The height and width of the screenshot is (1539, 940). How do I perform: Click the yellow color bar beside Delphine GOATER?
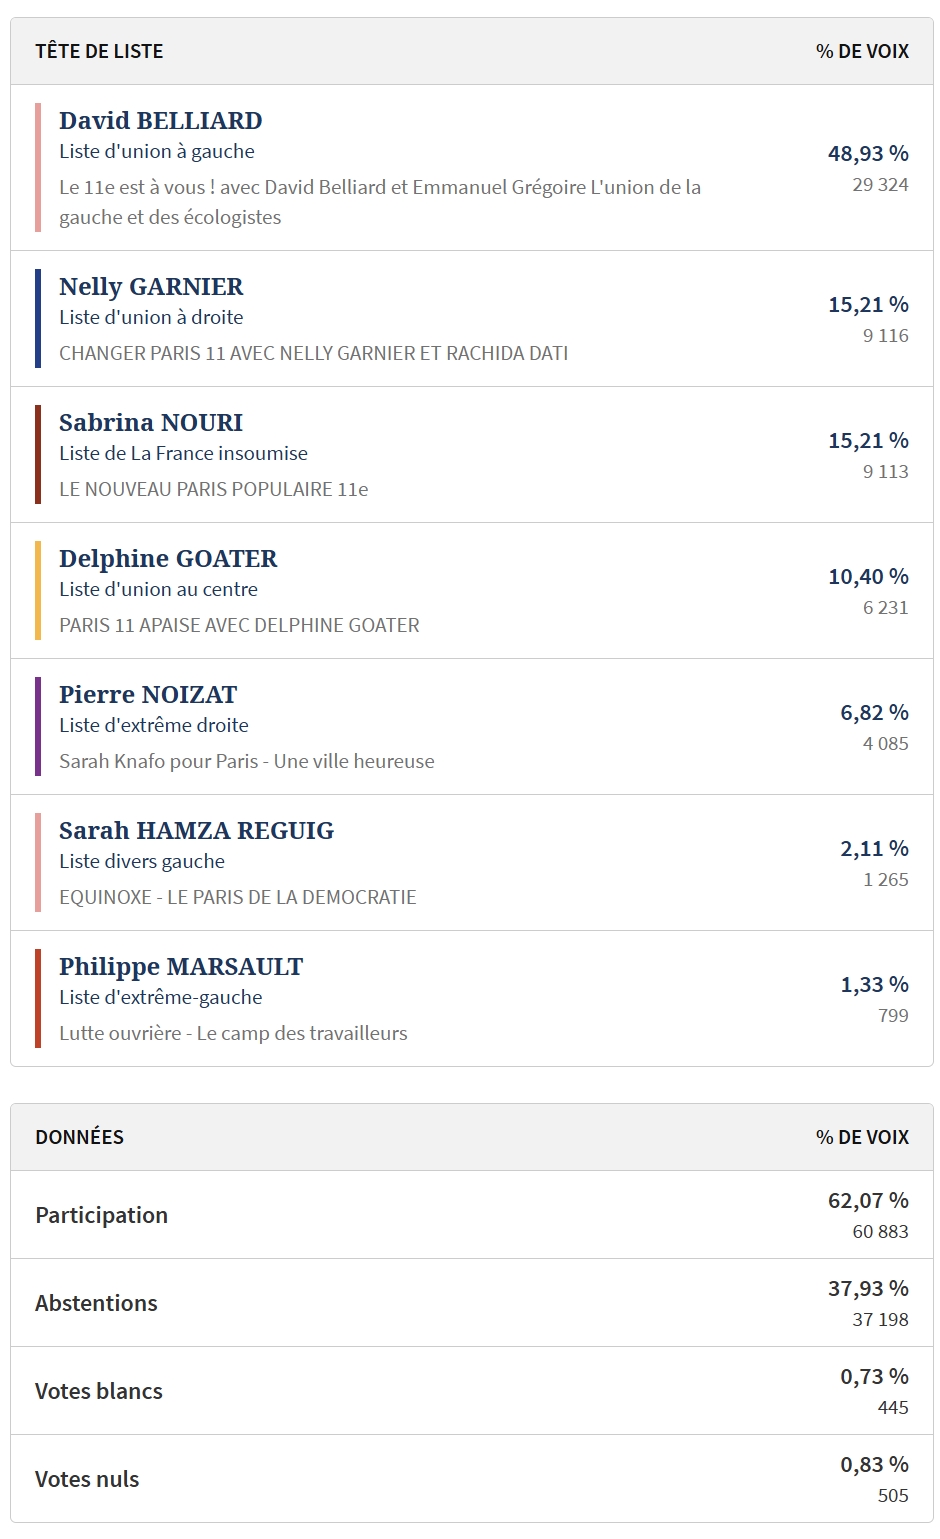point(38,590)
